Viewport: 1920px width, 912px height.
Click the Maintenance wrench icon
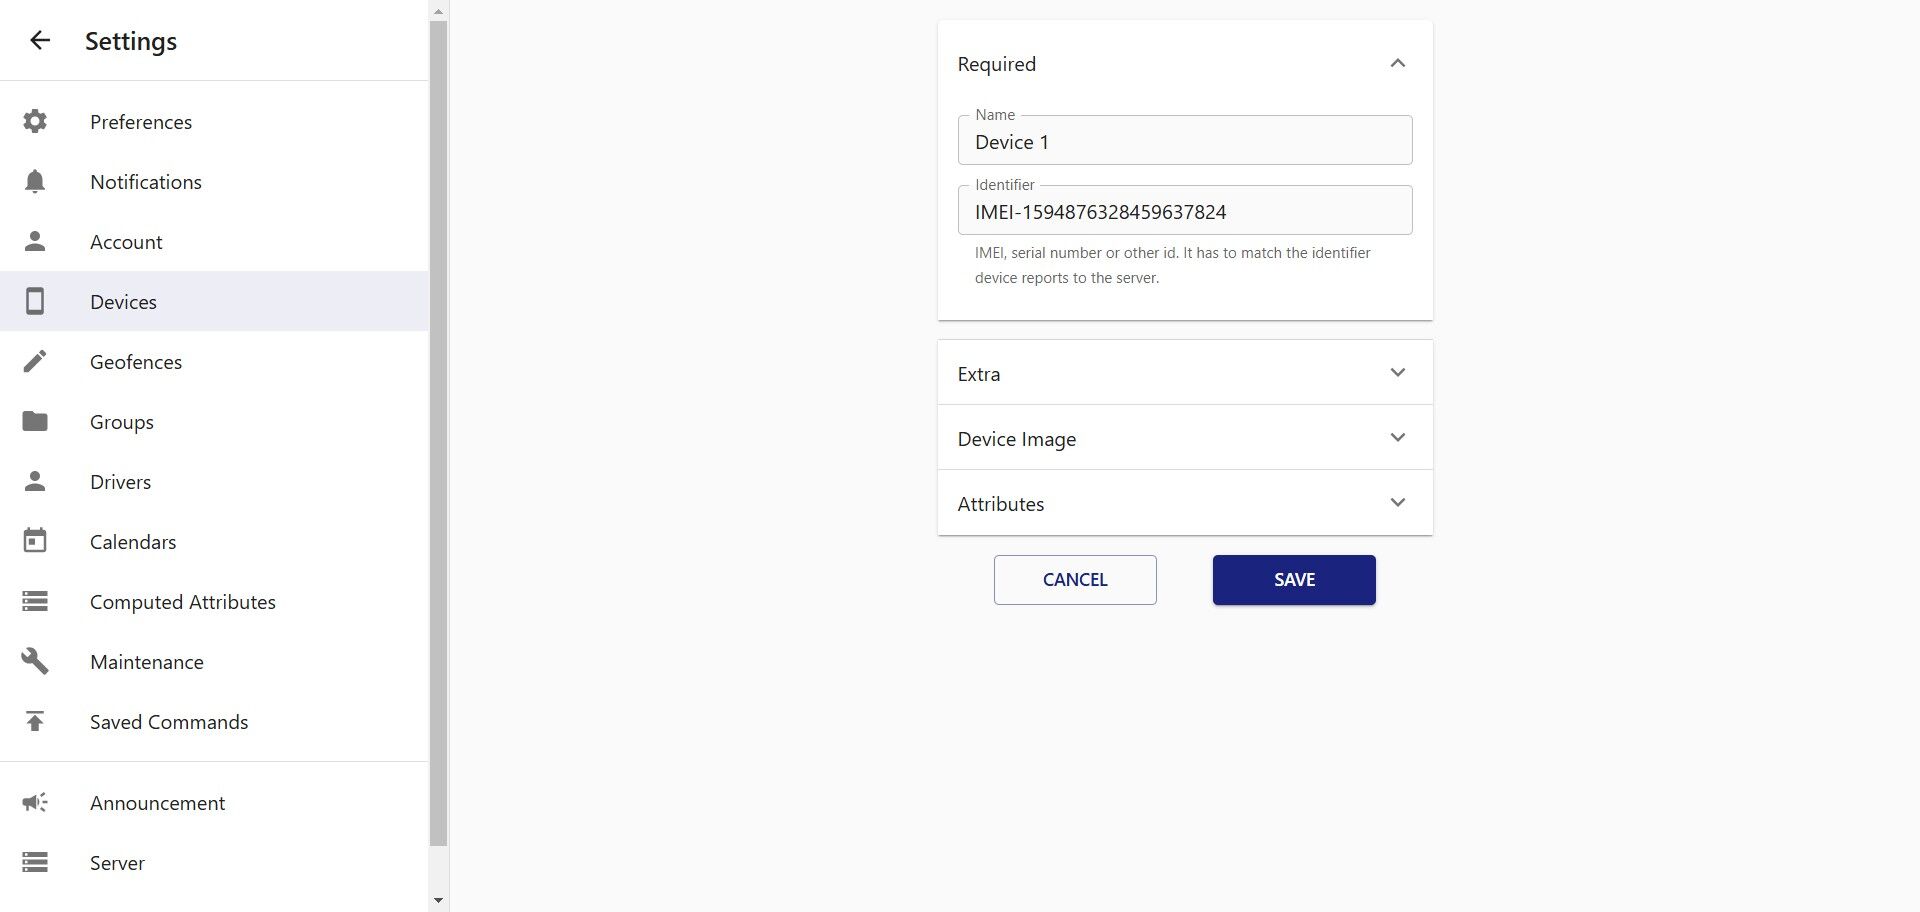point(35,661)
